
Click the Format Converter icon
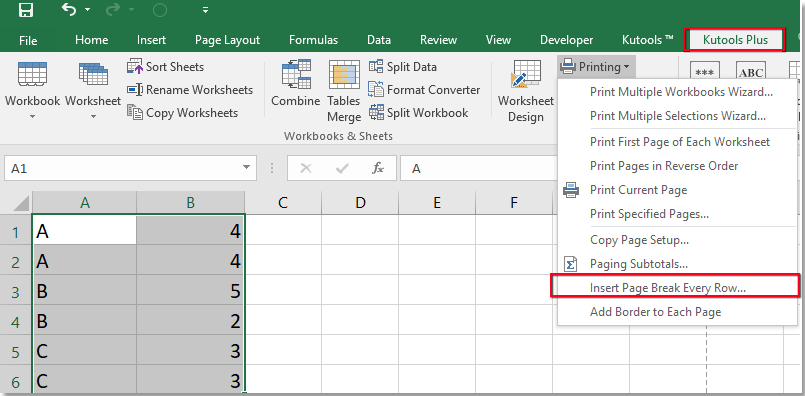[376, 89]
